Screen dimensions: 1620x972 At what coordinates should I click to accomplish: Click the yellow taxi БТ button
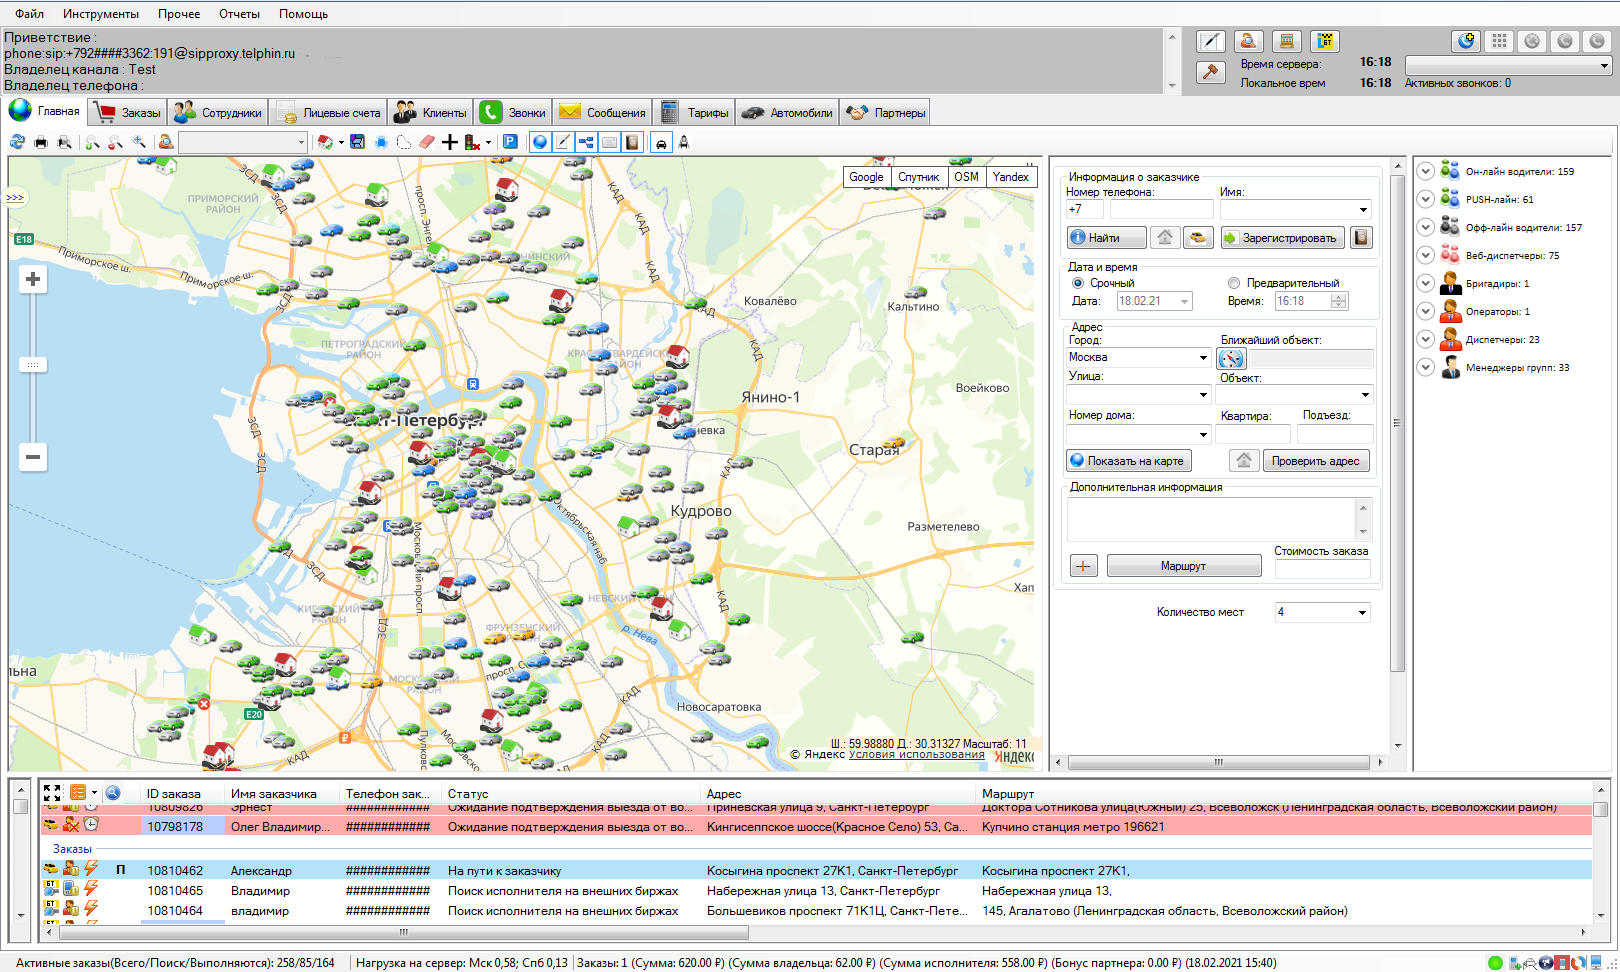1325,41
